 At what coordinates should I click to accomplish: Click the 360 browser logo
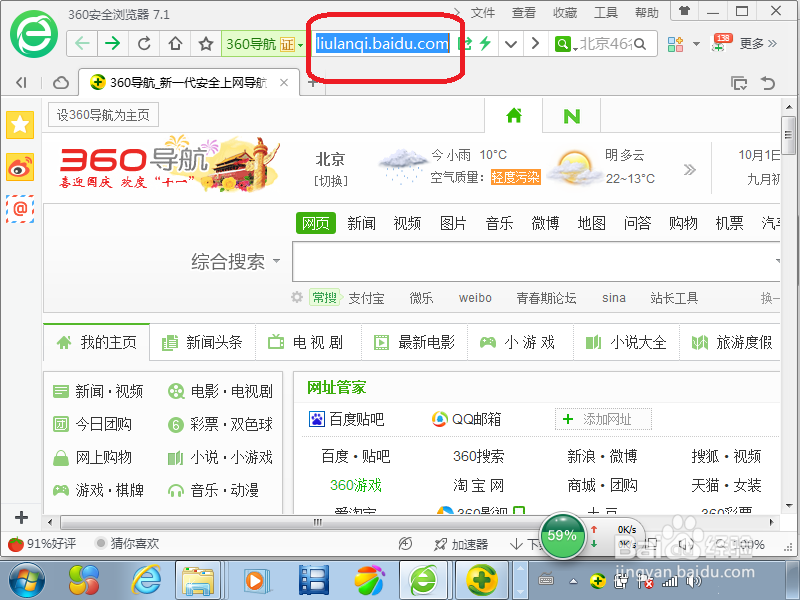(34, 35)
